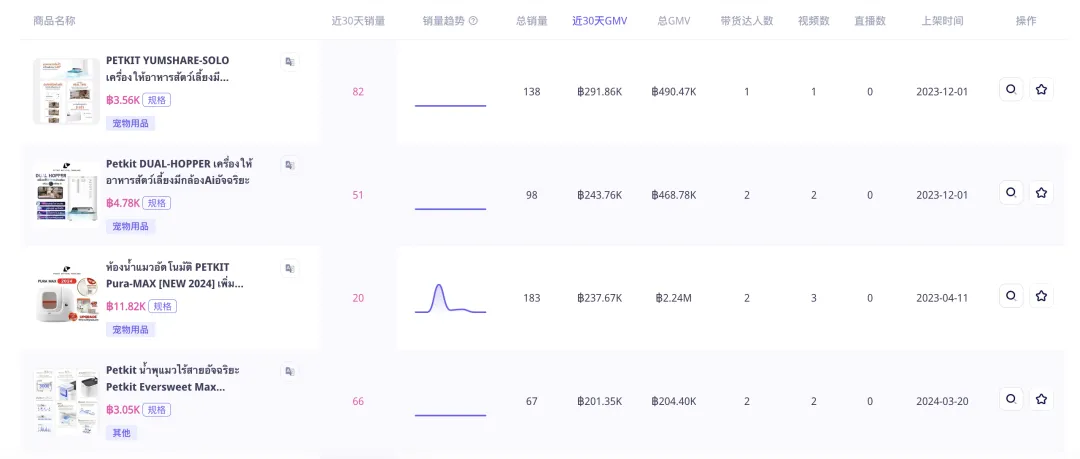Open the PETKIT YUMSHARE-SOLO product title link
1080x459 pixels.
167,69
